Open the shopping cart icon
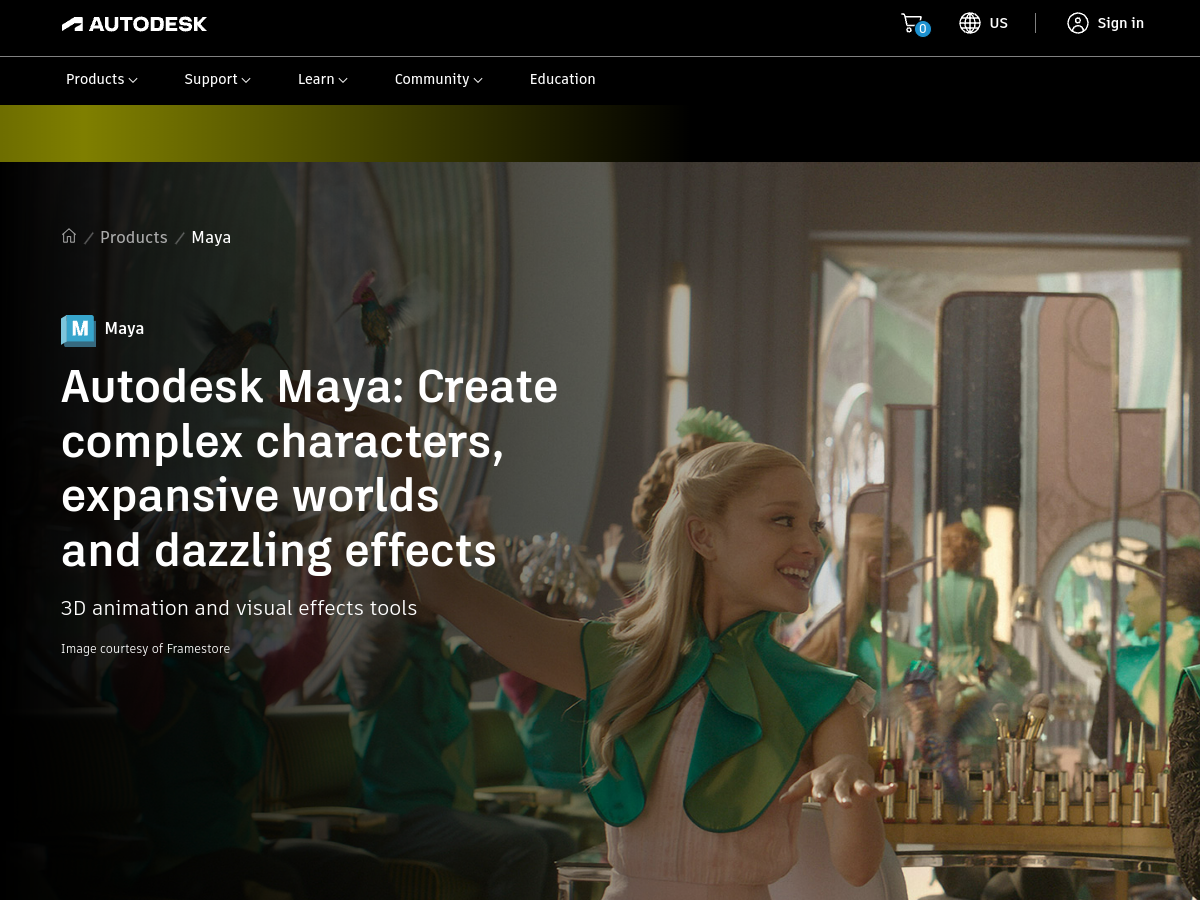Image resolution: width=1200 pixels, height=900 pixels. click(911, 22)
